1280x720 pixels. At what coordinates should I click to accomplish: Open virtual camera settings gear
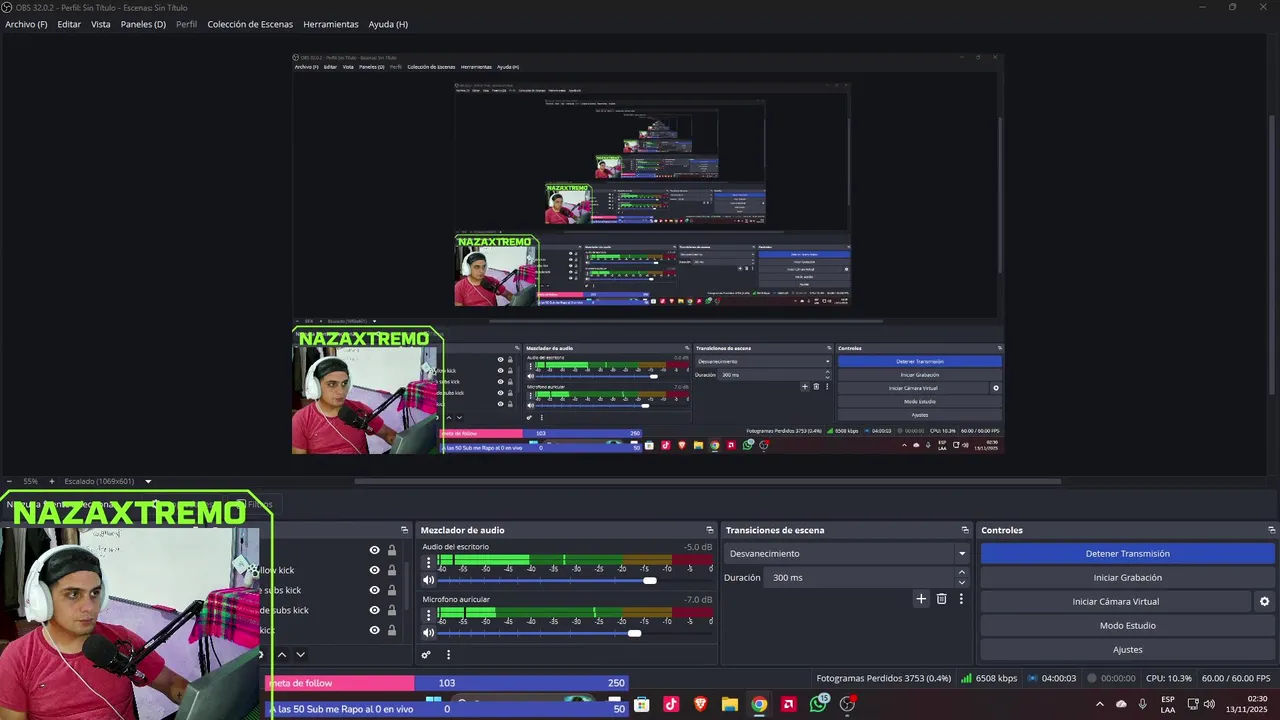(x=1264, y=601)
